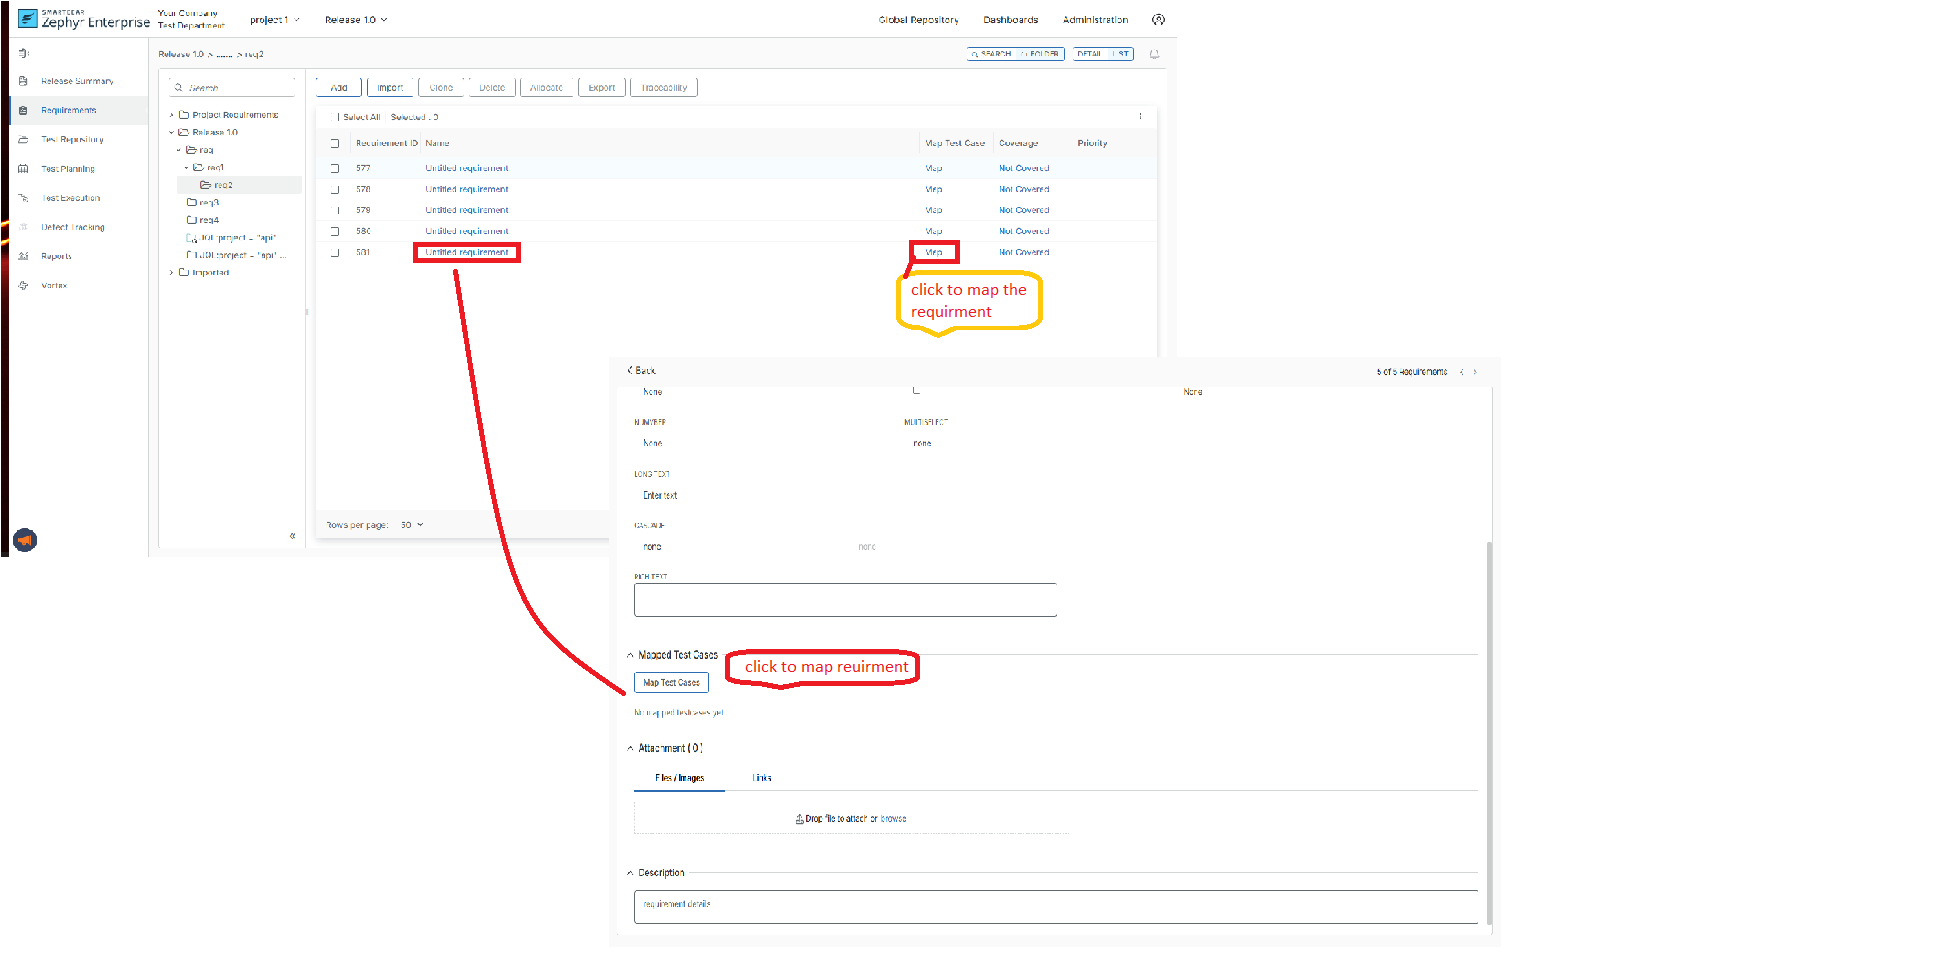The image size is (1940, 958).
Task: Open Defect Tracking in sidebar
Action: click(x=72, y=228)
